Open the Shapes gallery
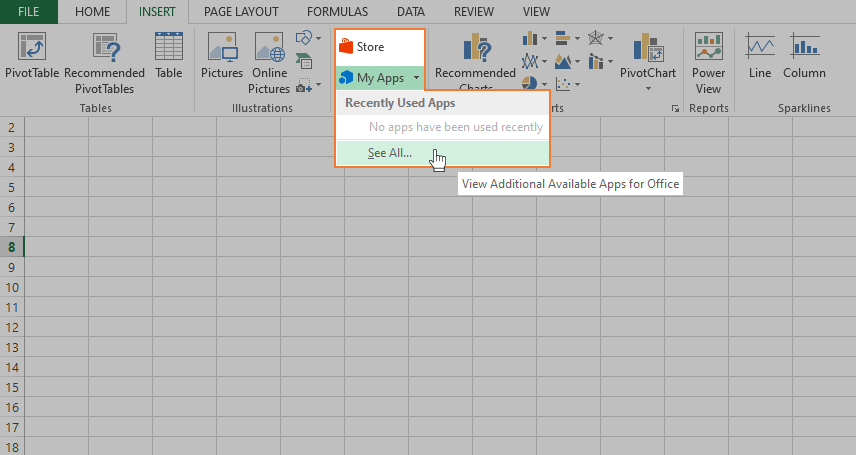 point(308,38)
